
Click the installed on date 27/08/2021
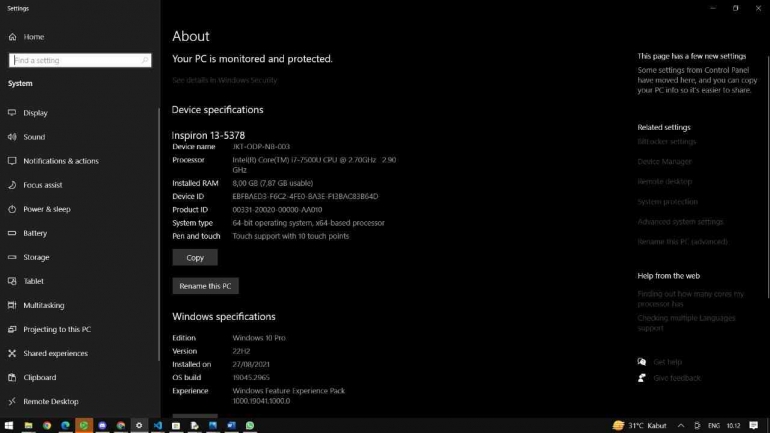(x=251, y=364)
